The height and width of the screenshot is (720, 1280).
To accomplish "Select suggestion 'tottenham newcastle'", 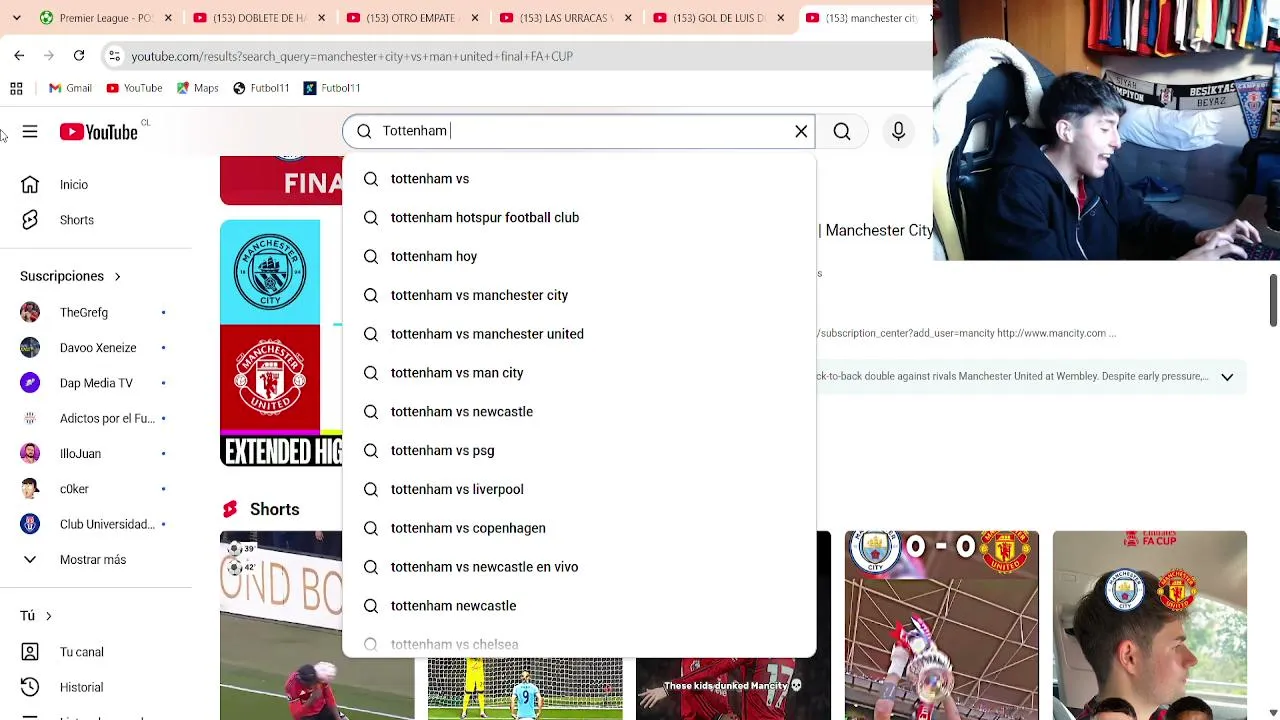I will coord(579,606).
